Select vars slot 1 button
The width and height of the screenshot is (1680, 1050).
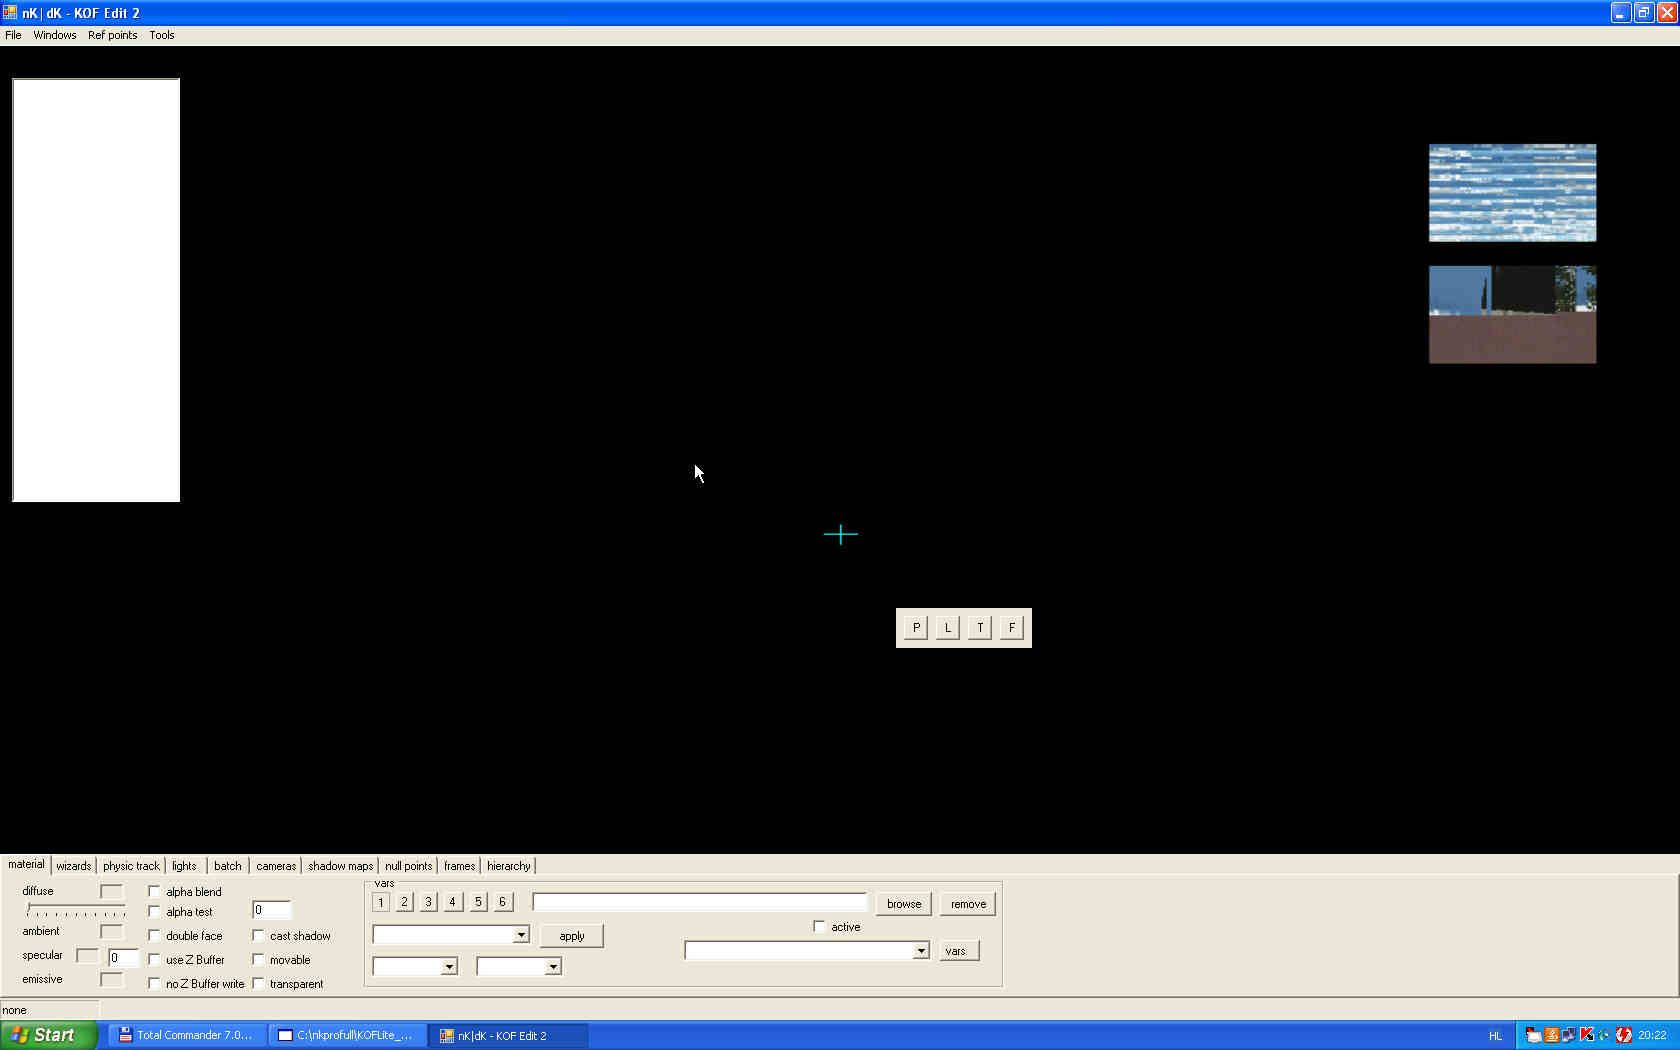(381, 902)
